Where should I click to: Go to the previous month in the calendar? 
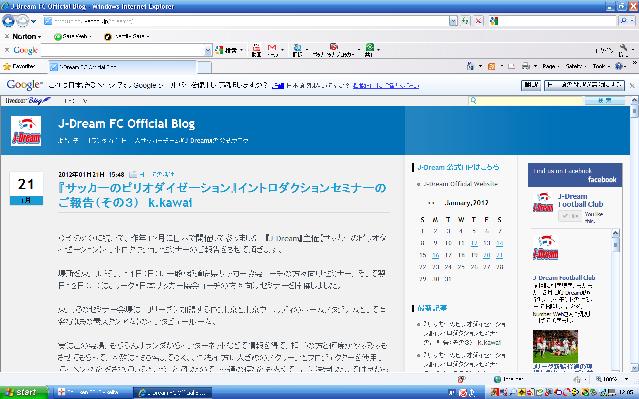tap(431, 203)
